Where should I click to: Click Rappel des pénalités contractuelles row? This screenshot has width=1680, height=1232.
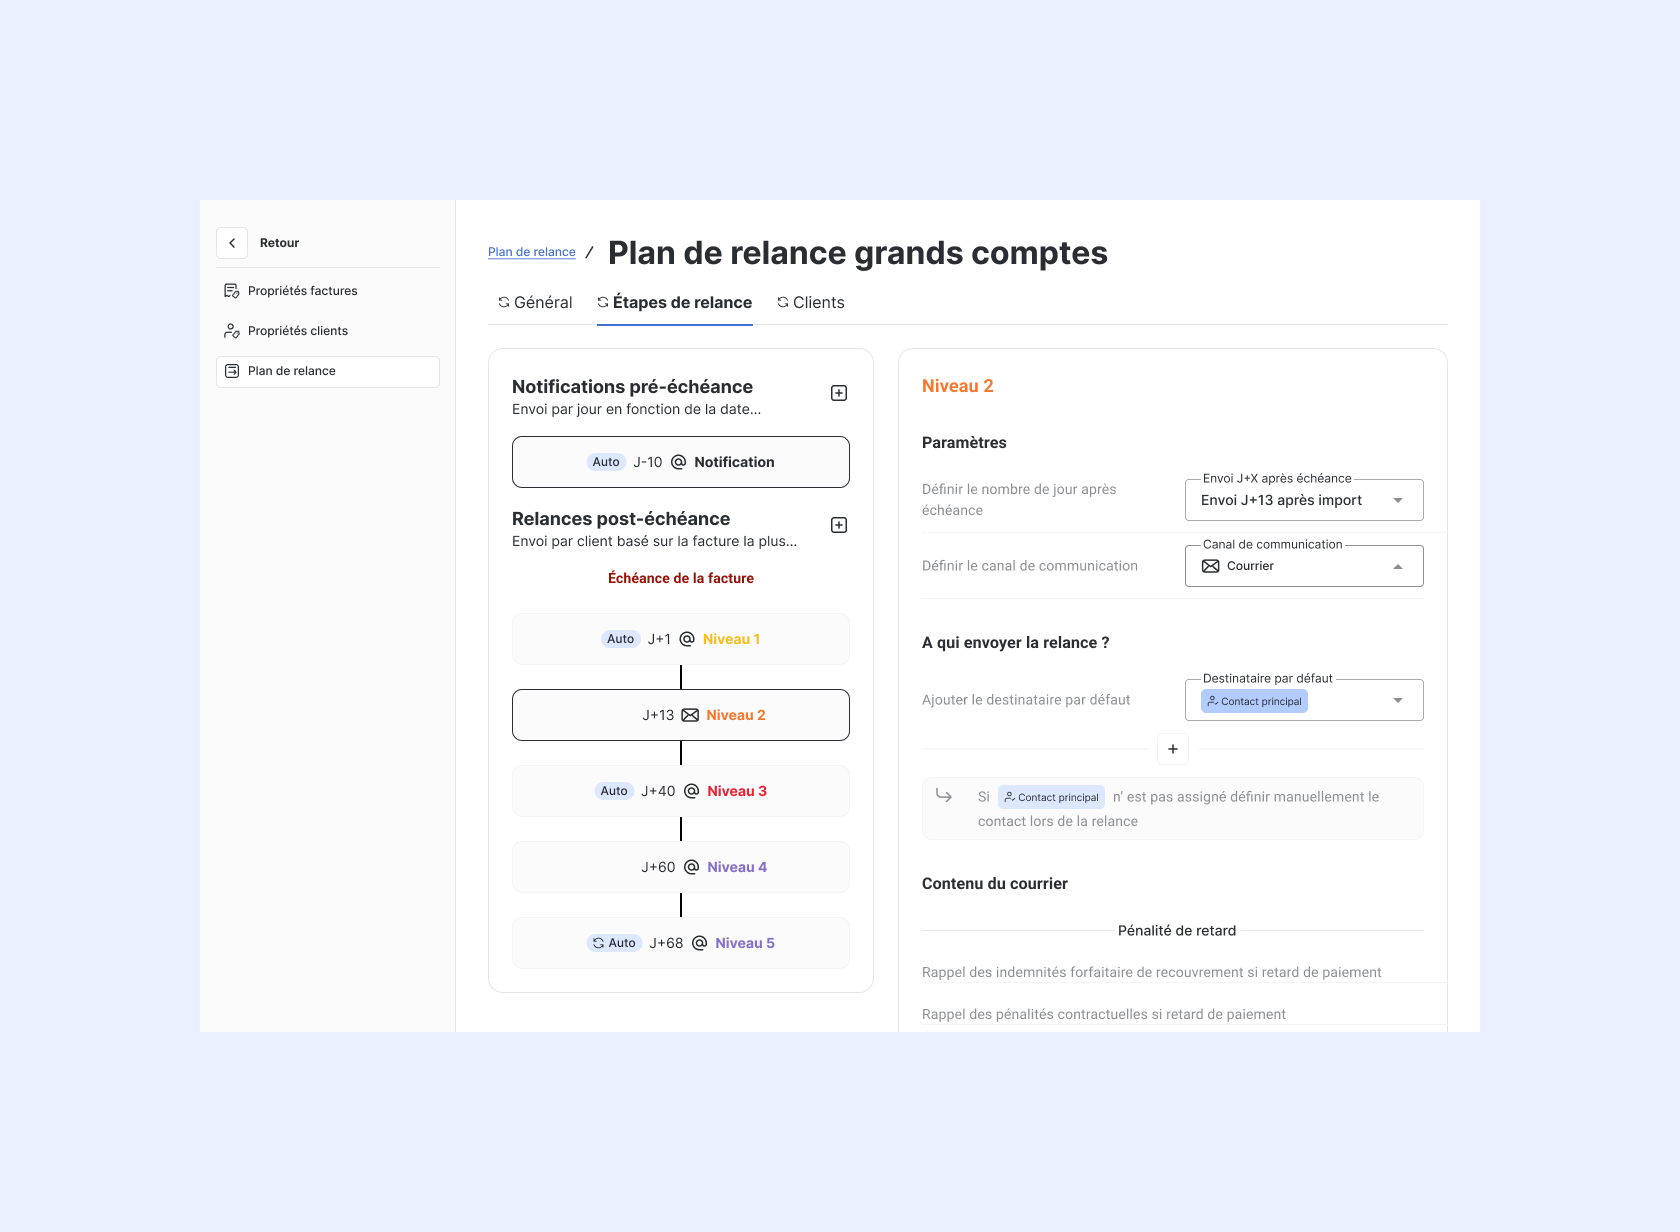[1184, 1014]
